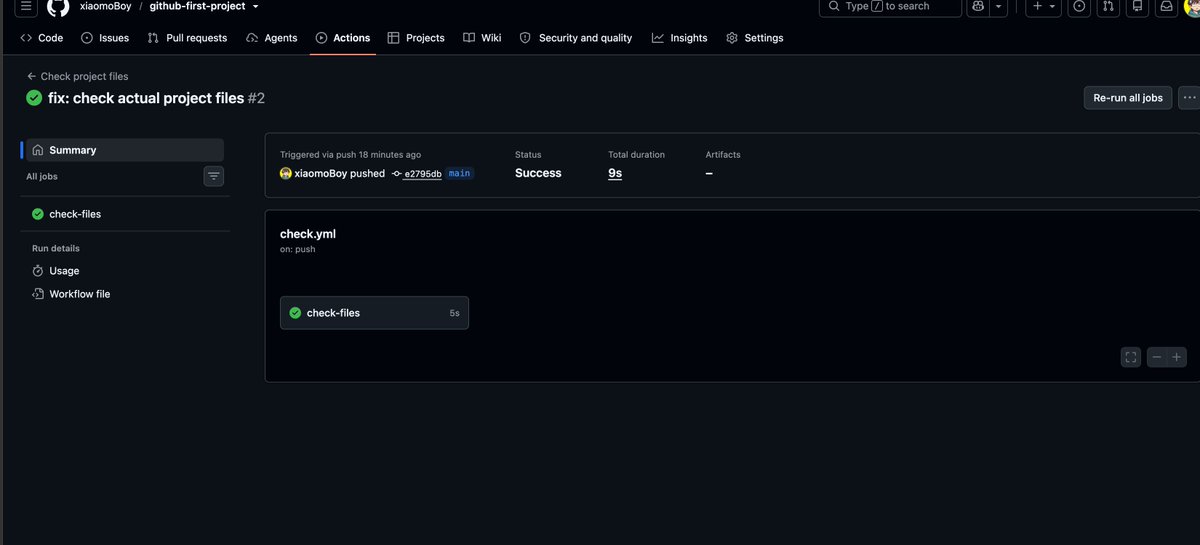
Task: Open the repositories icon in header
Action: tap(1137, 6)
